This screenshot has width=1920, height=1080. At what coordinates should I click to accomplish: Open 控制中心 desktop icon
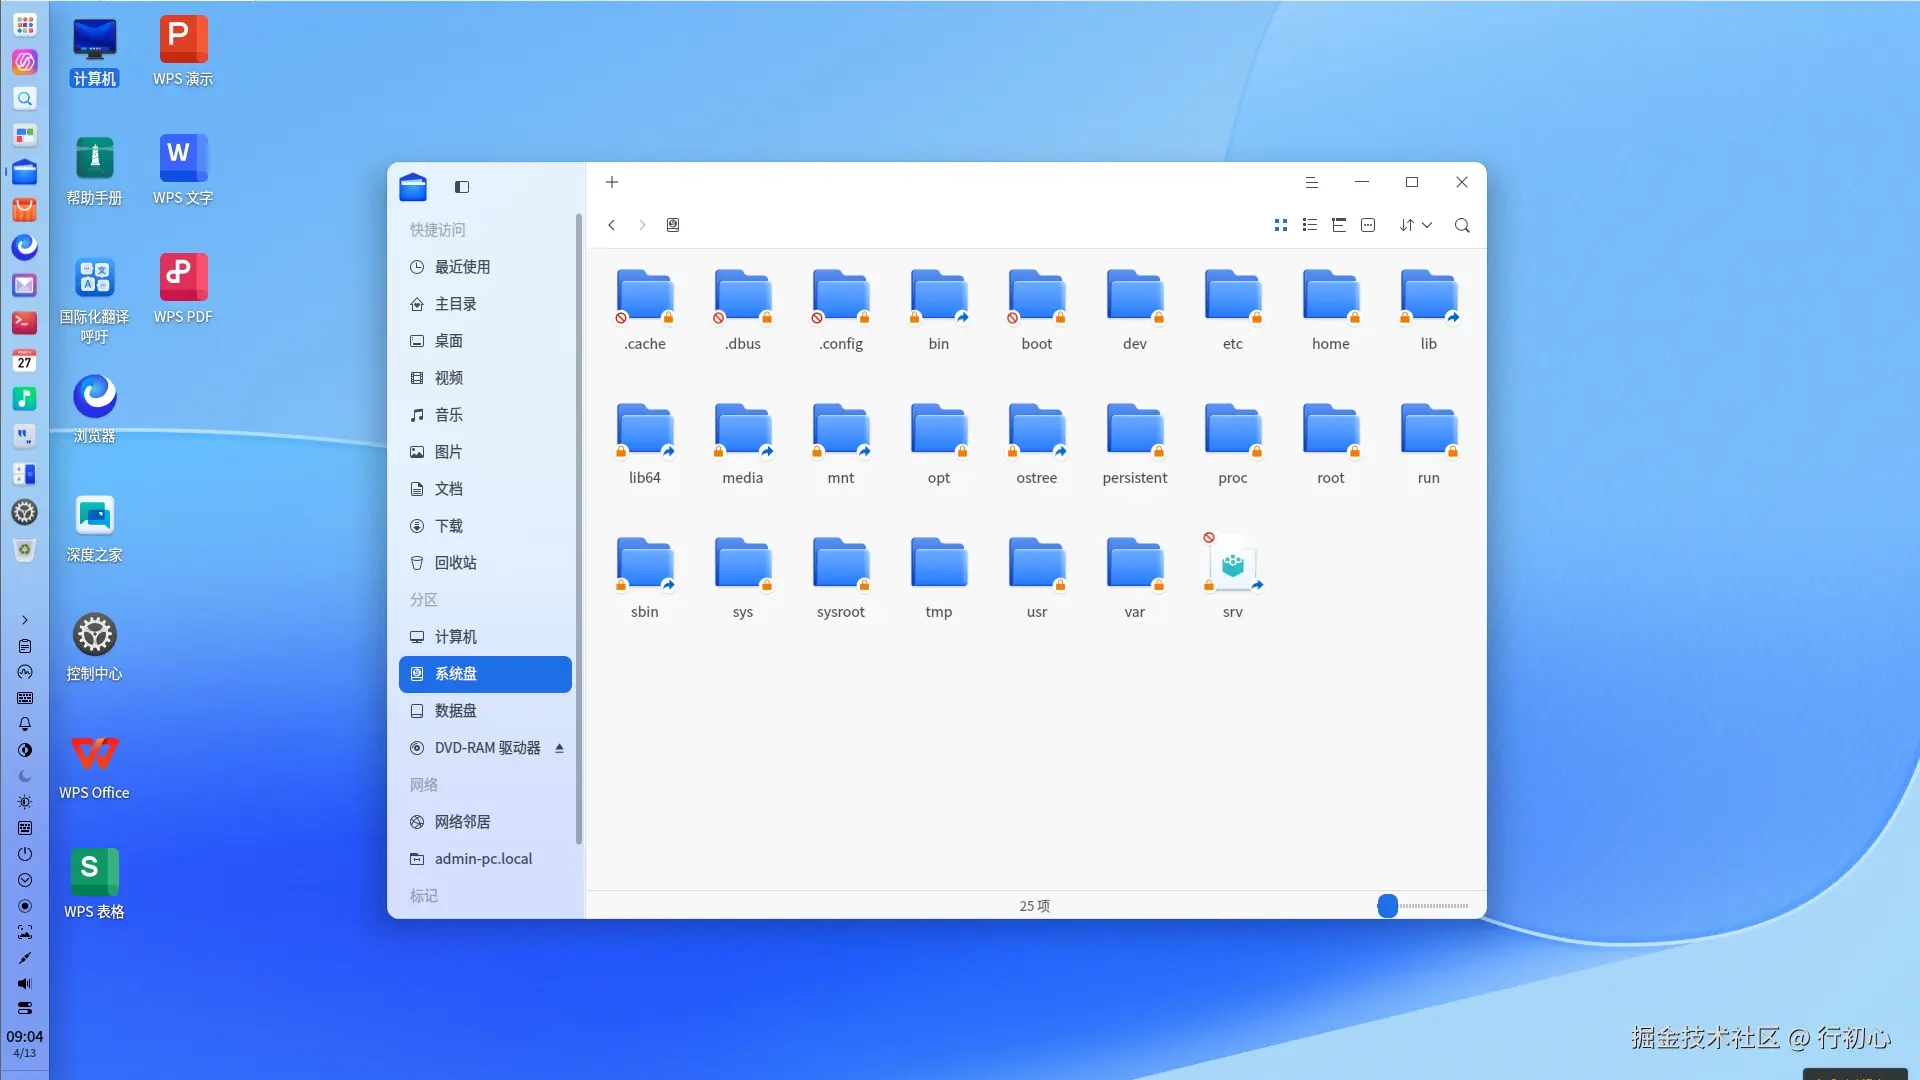[95, 647]
